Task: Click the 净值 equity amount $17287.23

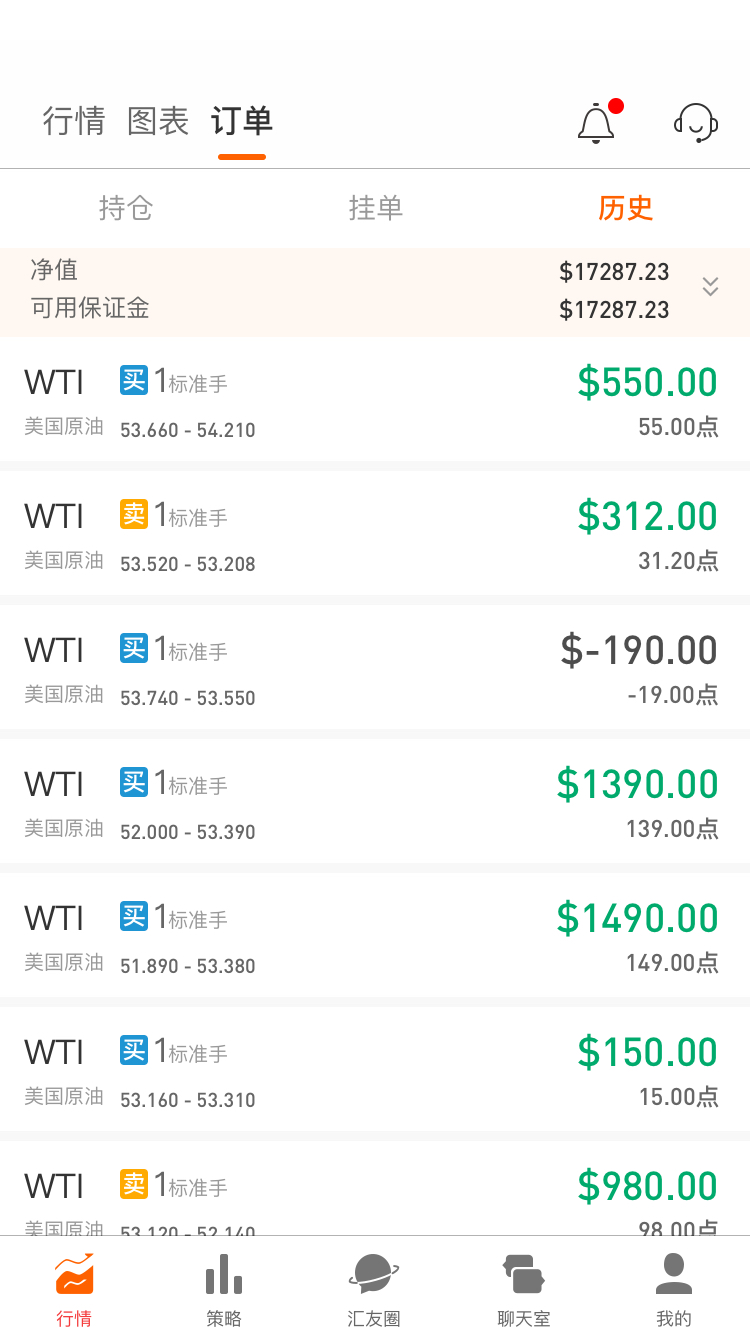Action: coord(614,272)
